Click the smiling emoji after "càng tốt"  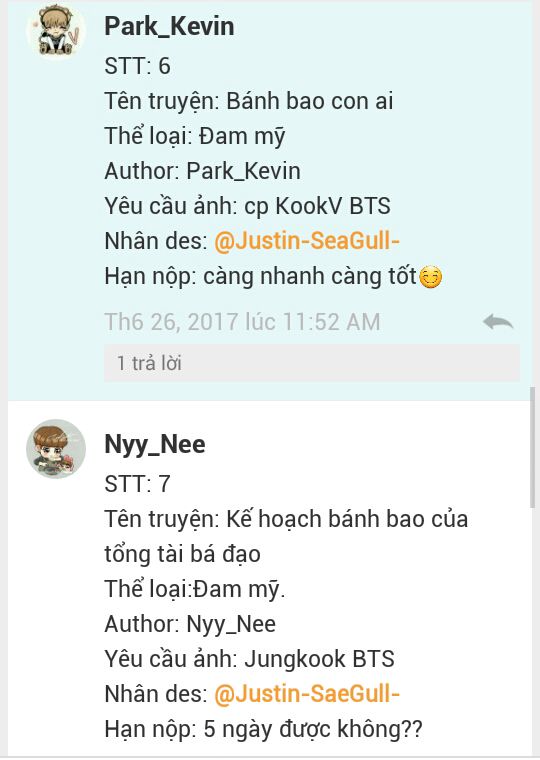[430, 277]
